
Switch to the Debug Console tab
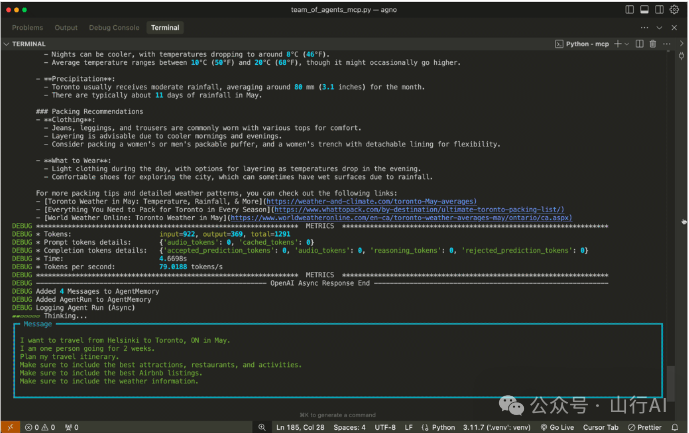point(113,28)
